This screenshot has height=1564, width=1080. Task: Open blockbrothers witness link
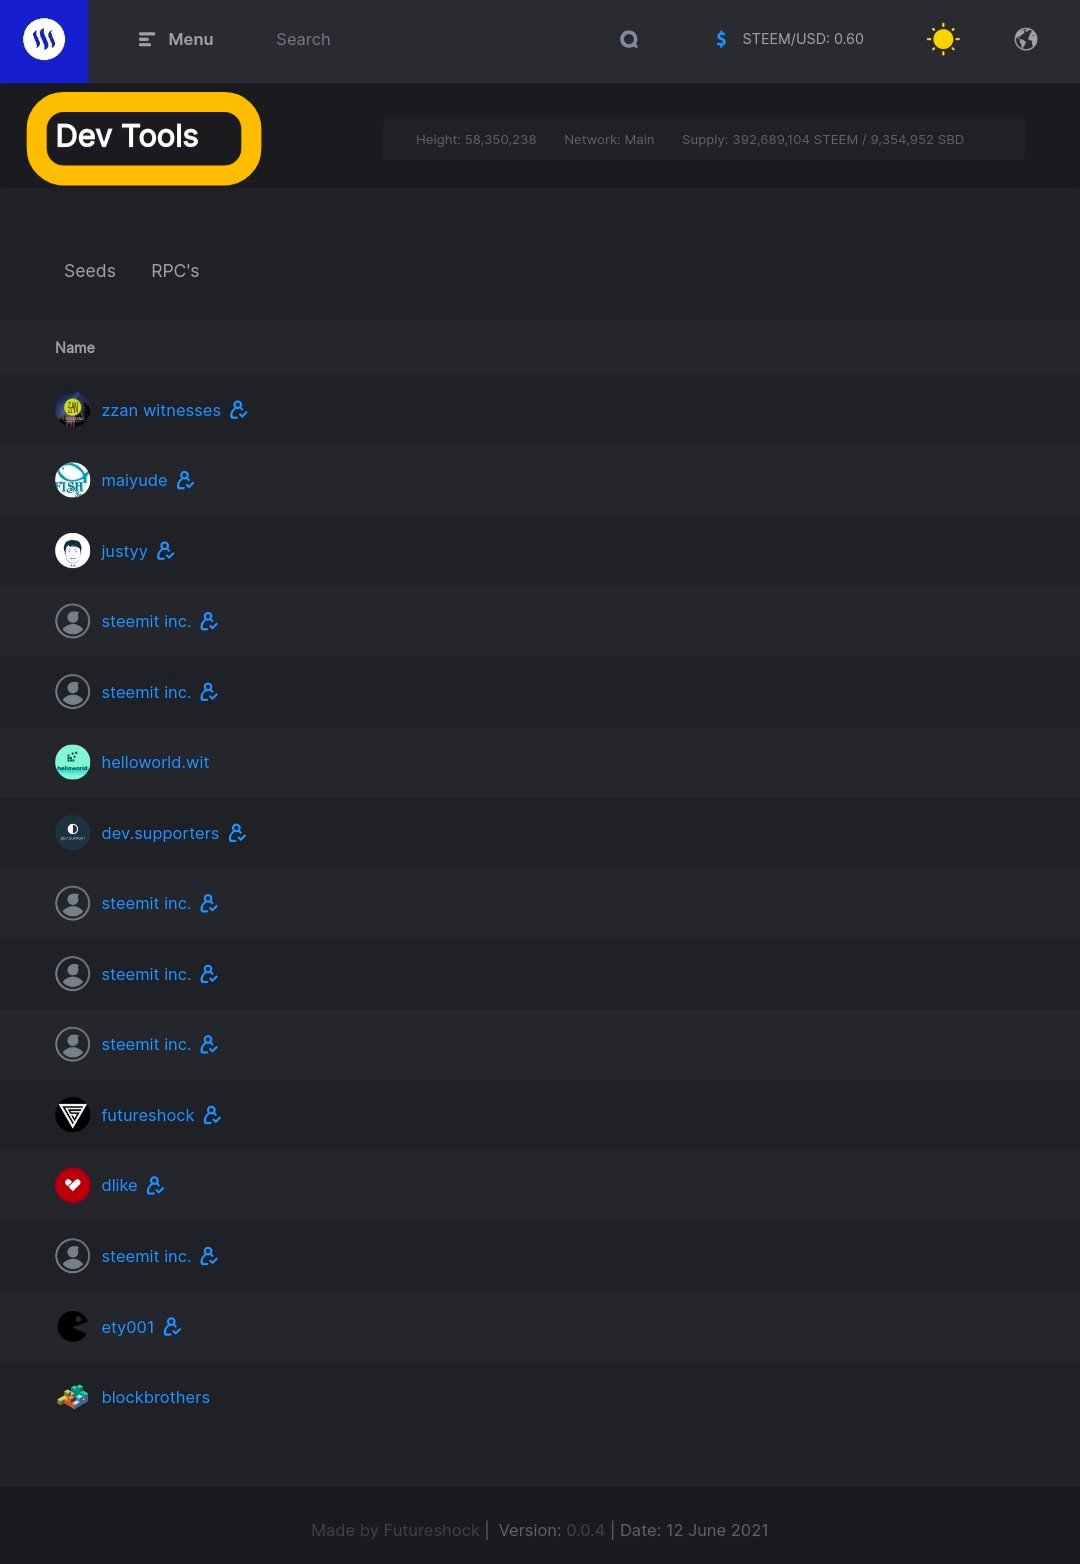coord(155,1397)
